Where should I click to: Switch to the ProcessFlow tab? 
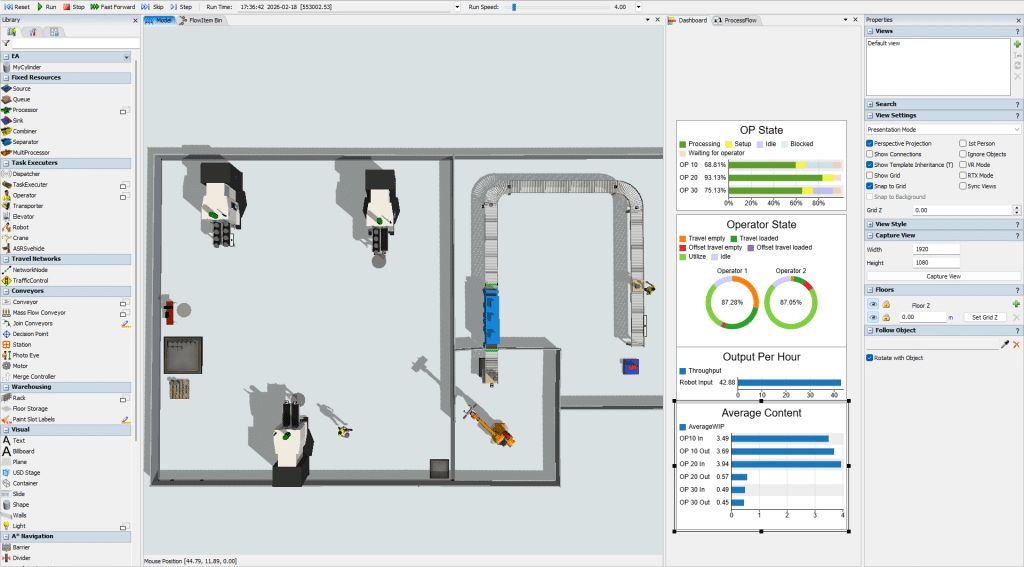(x=740, y=20)
